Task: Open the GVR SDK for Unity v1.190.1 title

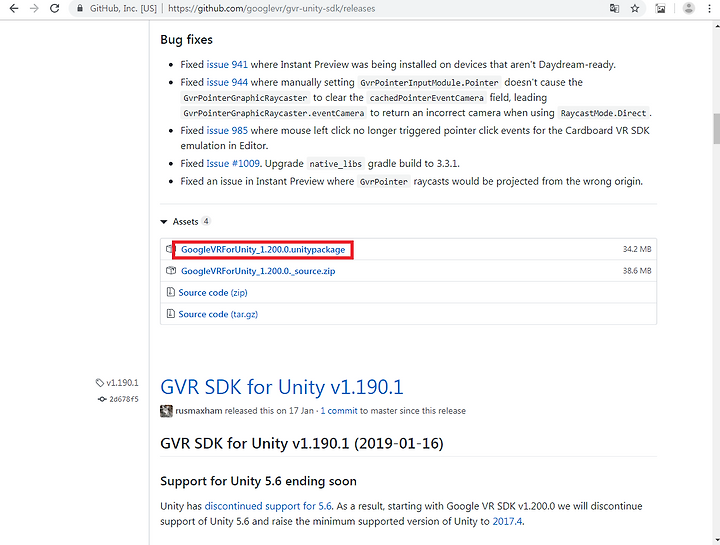Action: (281, 387)
